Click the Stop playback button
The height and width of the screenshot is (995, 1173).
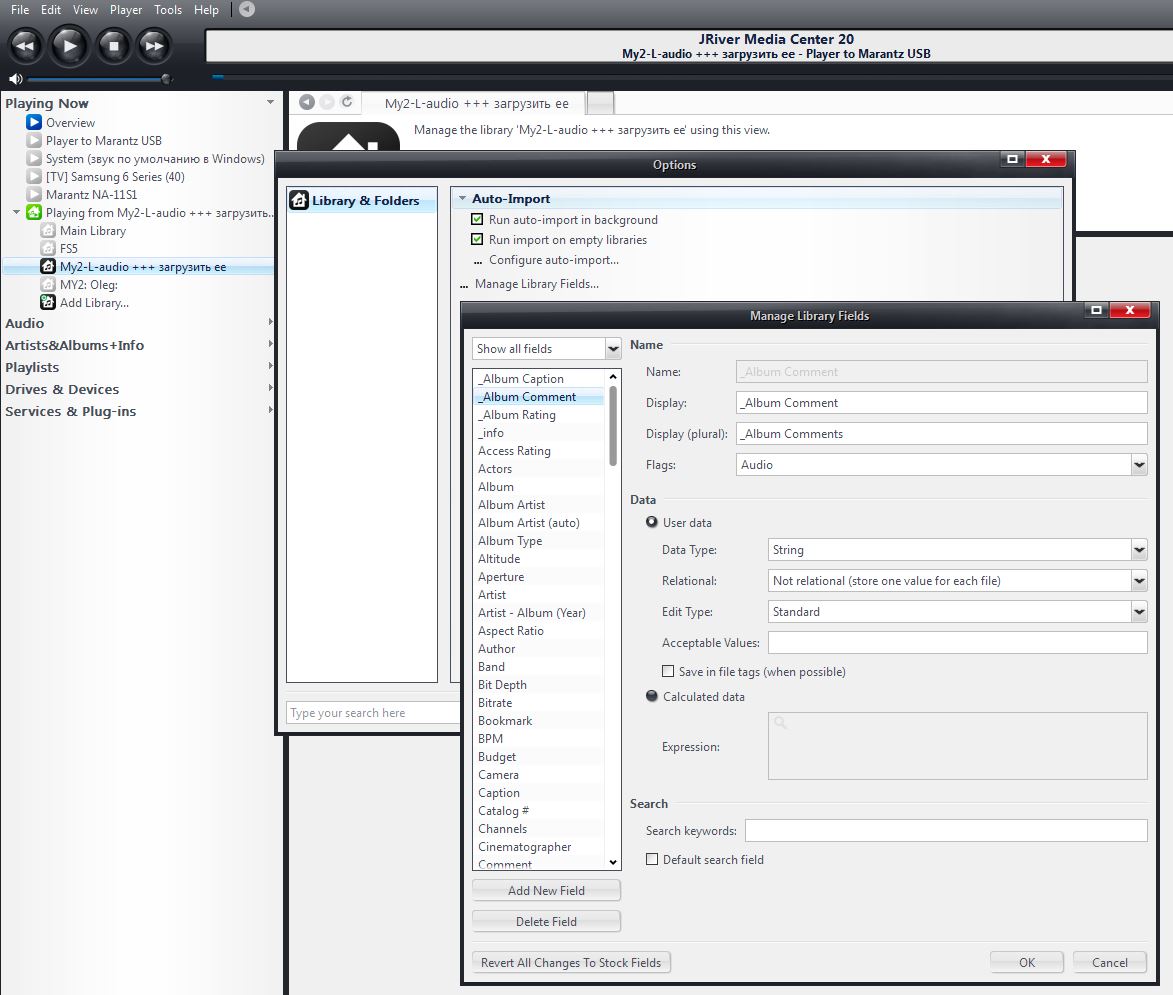click(114, 46)
